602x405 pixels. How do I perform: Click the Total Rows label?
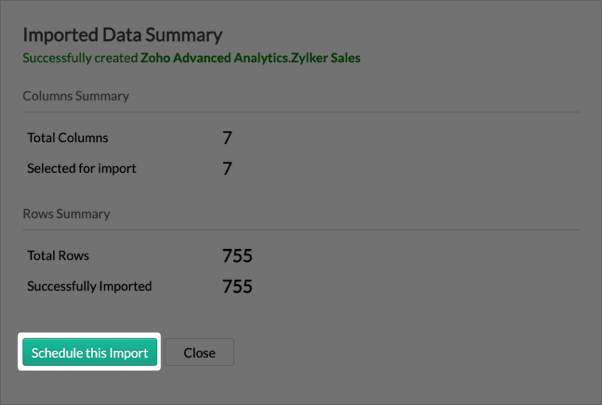pos(58,255)
